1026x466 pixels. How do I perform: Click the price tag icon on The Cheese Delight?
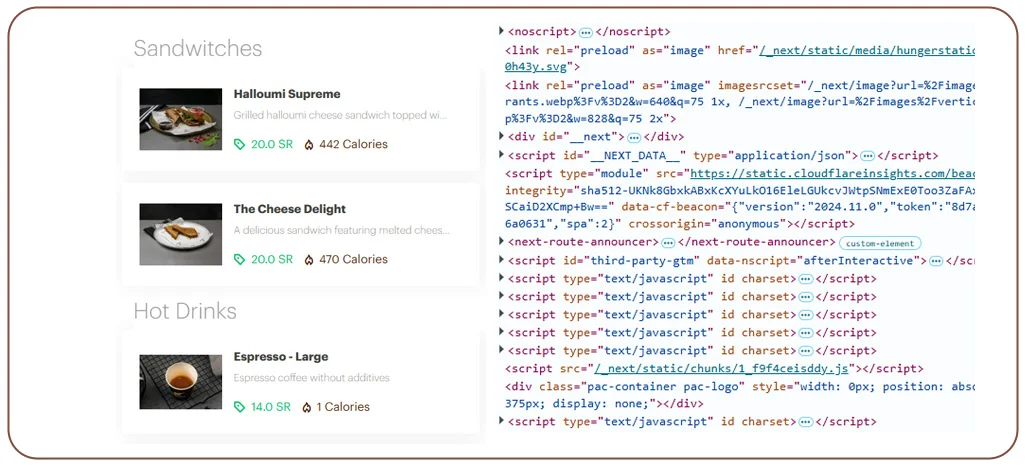[239, 260]
